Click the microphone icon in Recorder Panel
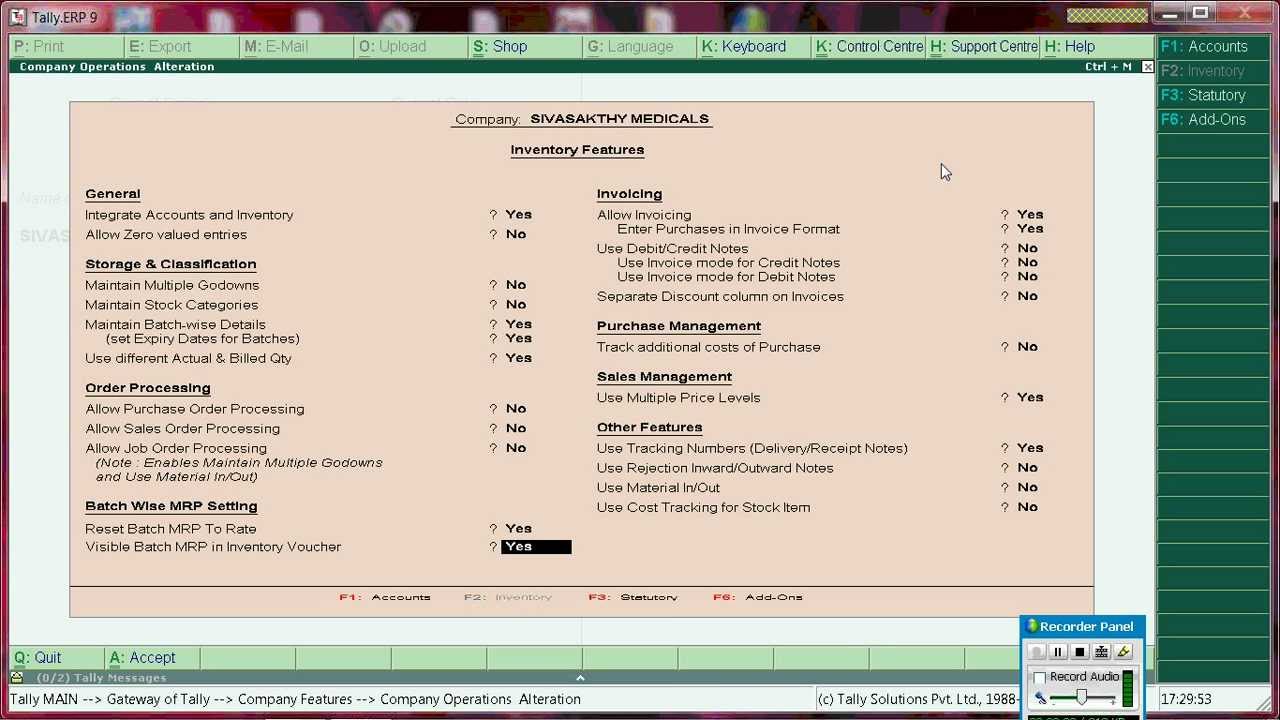 point(1040,698)
